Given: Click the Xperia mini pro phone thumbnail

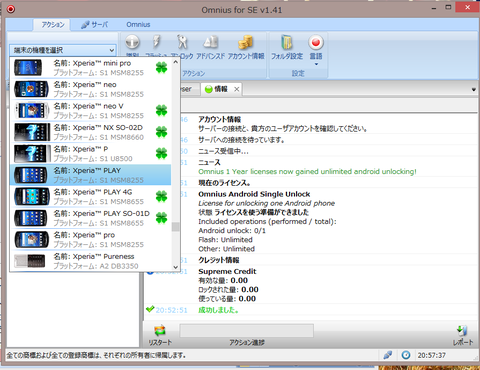Looking at the screenshot, I should coord(29,68).
